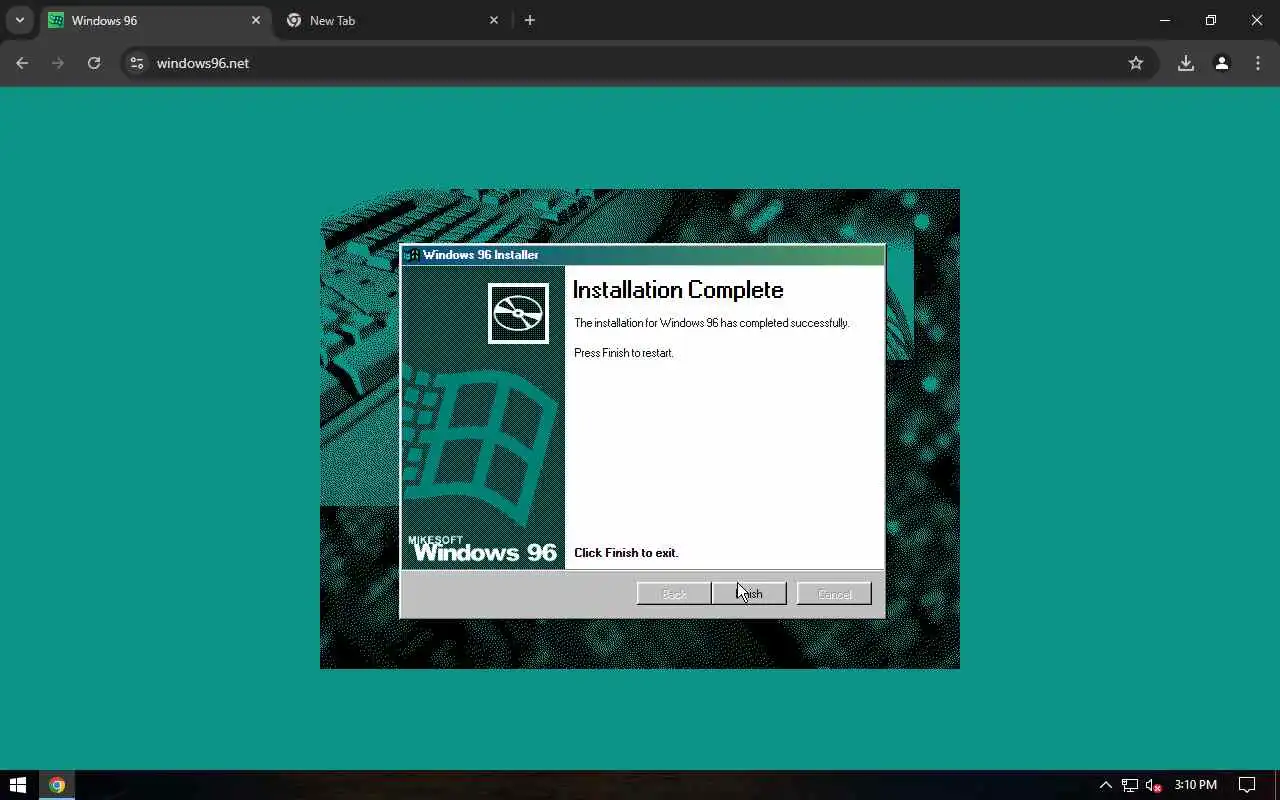This screenshot has height=800, width=1280.
Task: Show hidden system tray icons
Action: click(1105, 785)
